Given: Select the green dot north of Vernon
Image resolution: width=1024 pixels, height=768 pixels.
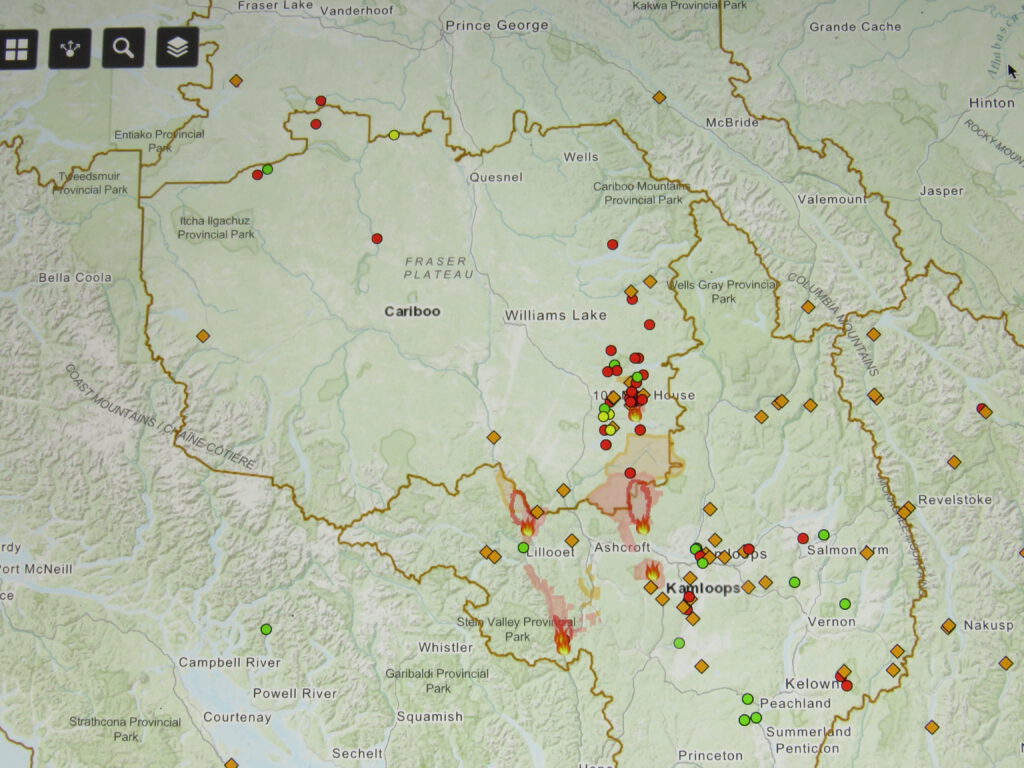Looking at the screenshot, I should [x=845, y=604].
